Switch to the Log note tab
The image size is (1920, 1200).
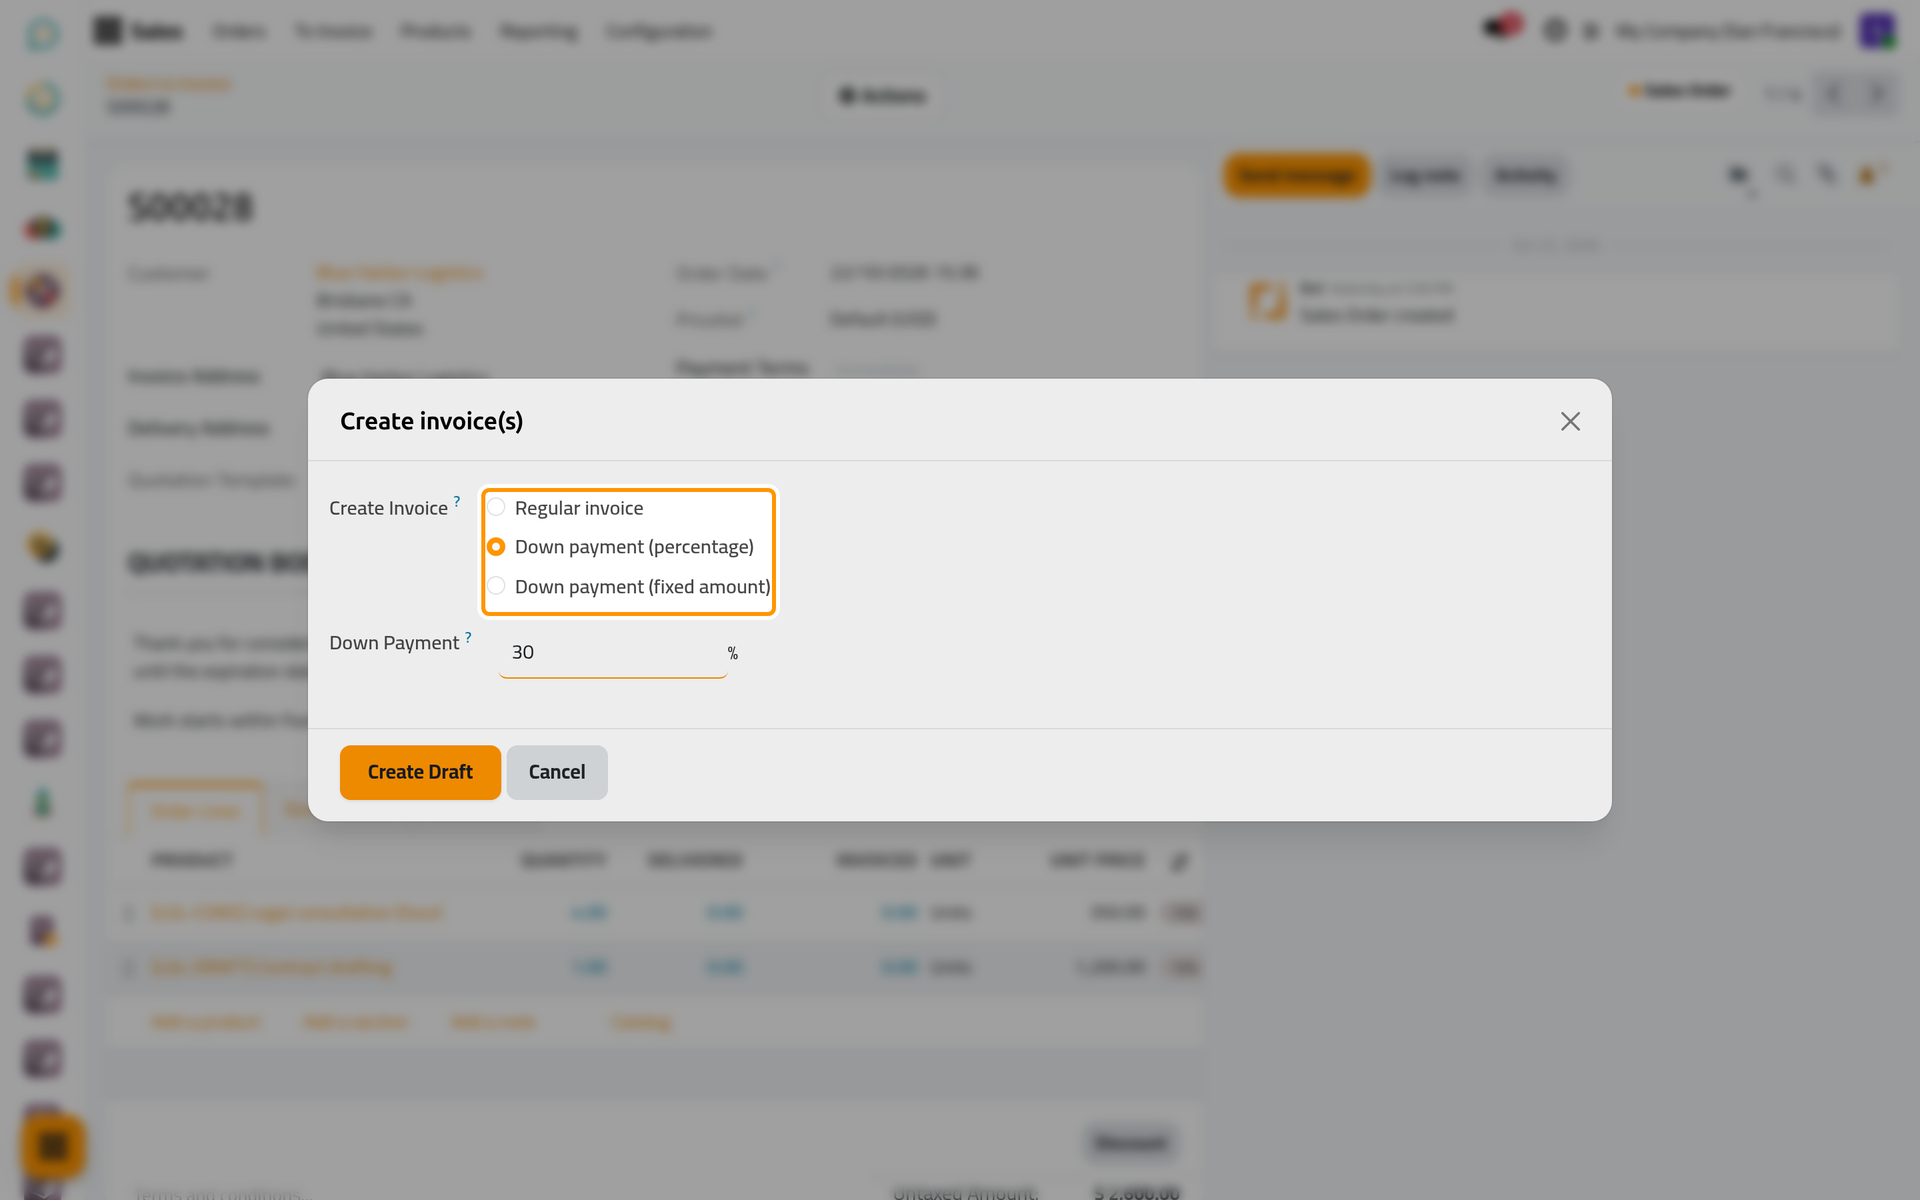pyautogui.click(x=1426, y=176)
